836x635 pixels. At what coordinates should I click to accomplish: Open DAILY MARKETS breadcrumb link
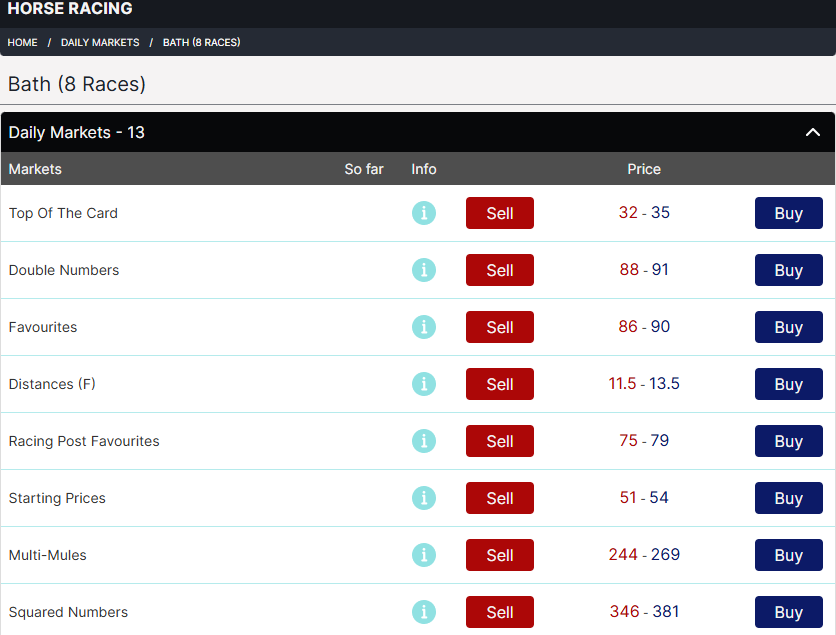(x=99, y=43)
